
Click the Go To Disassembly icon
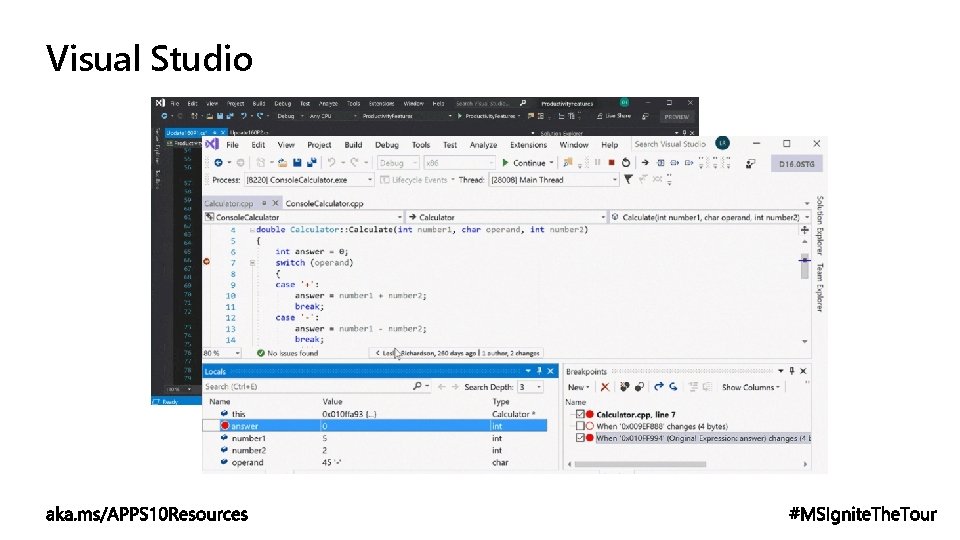[673, 387]
